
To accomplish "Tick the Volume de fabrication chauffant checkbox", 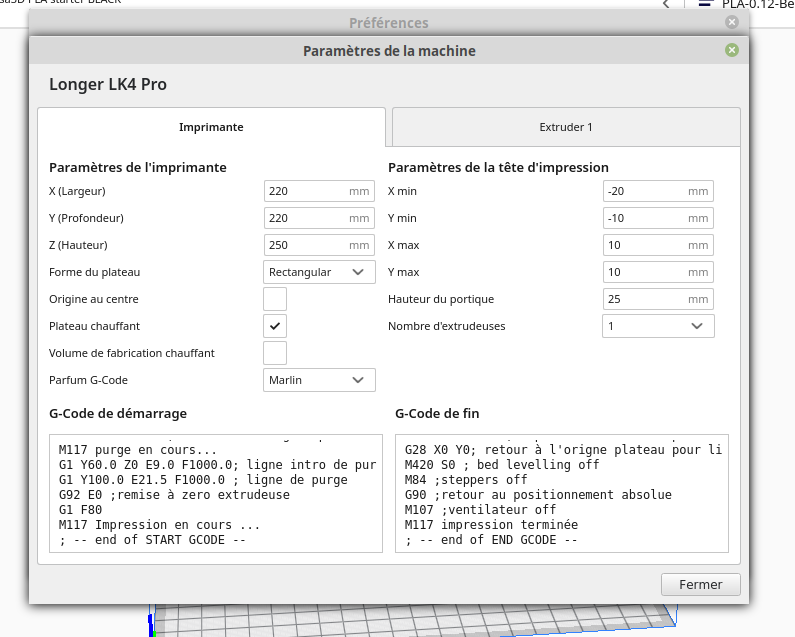I will (x=275, y=353).
